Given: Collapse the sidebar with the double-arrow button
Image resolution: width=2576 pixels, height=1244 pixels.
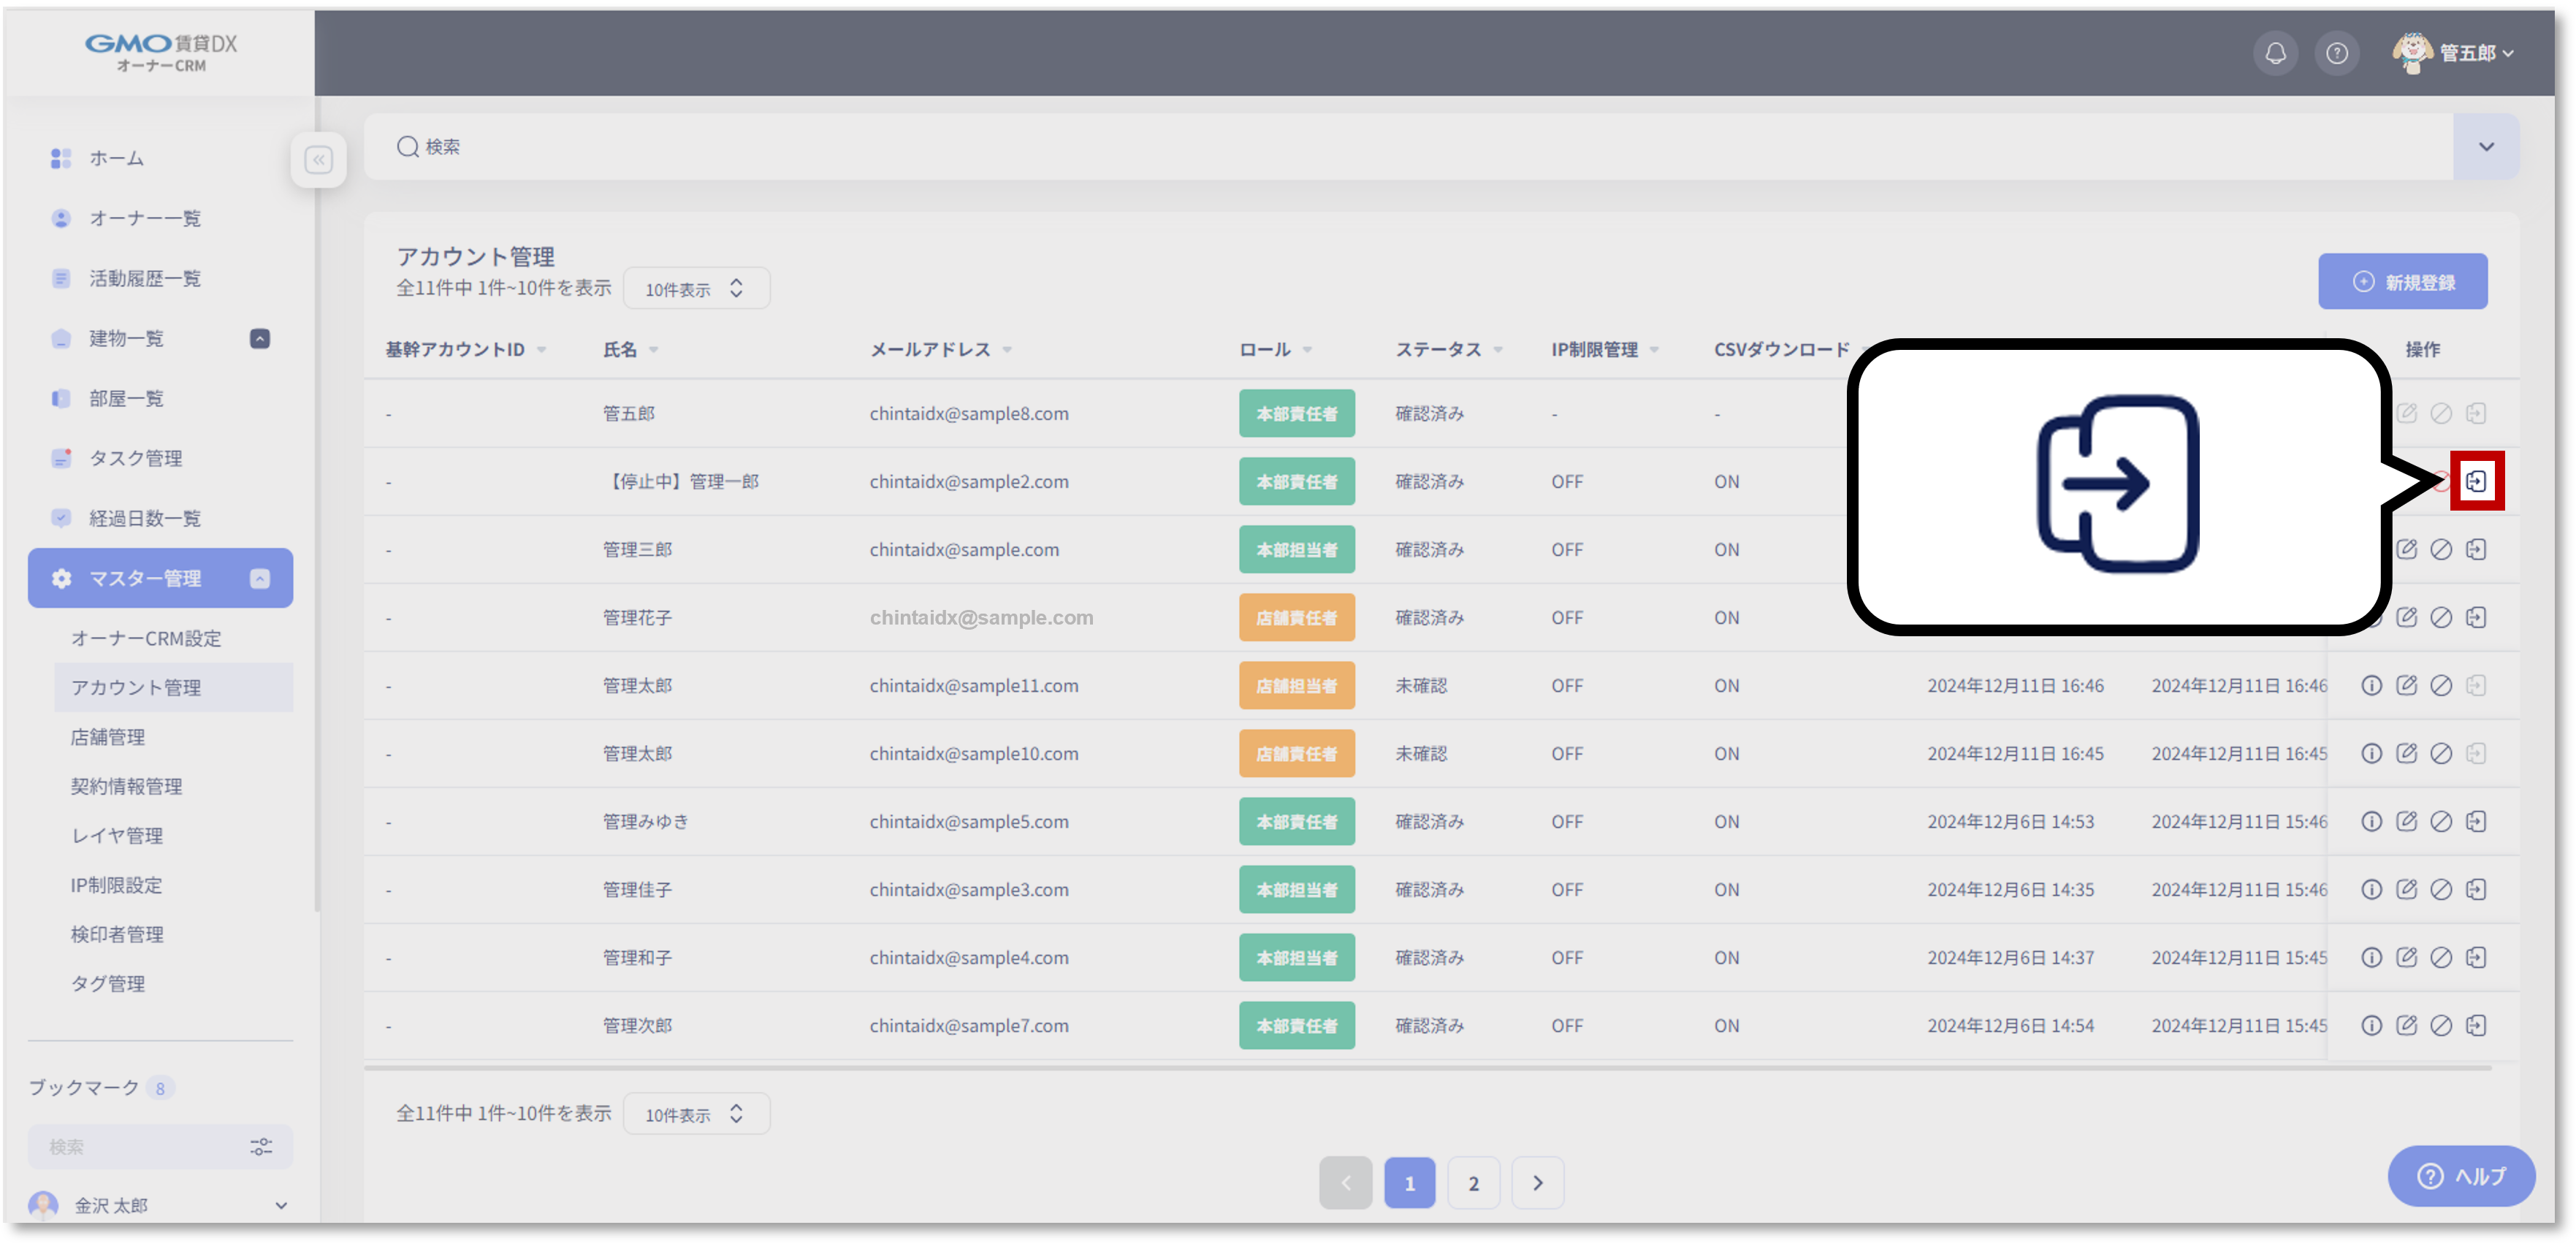Looking at the screenshot, I should pos(319,159).
